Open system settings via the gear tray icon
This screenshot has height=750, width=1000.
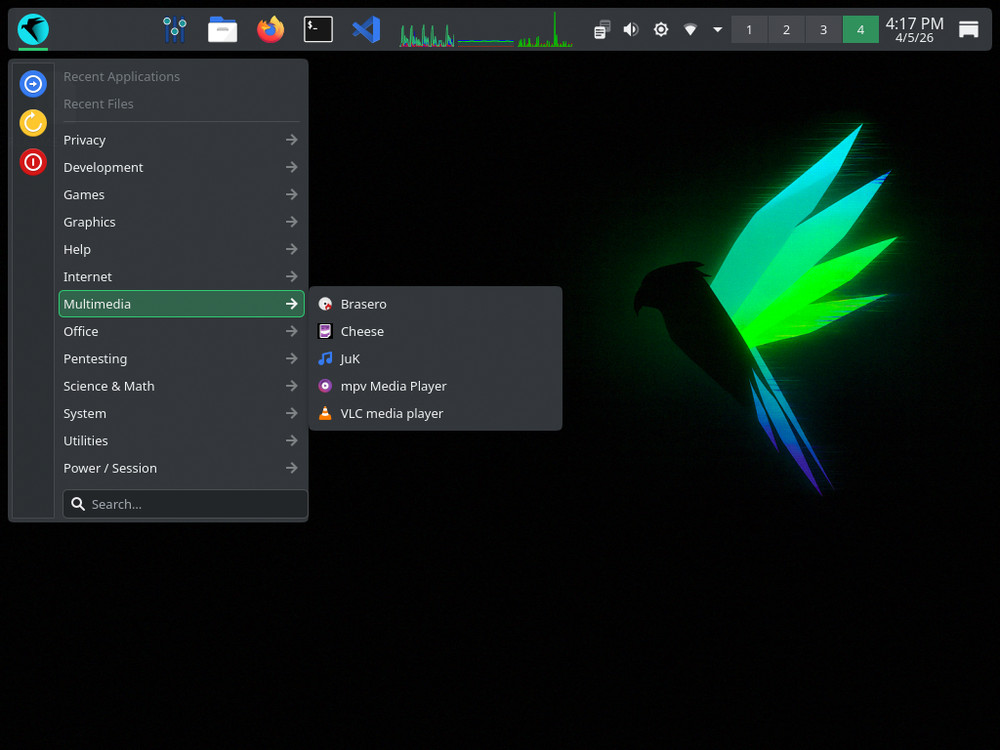pyautogui.click(x=660, y=29)
